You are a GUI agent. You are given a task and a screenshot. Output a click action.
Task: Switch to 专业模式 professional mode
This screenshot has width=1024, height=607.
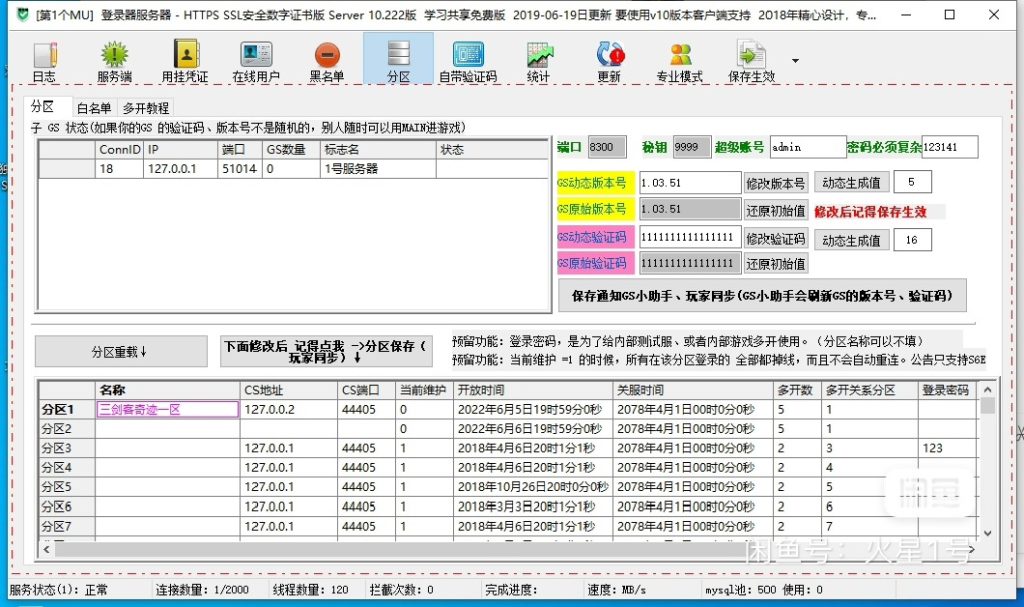679,61
